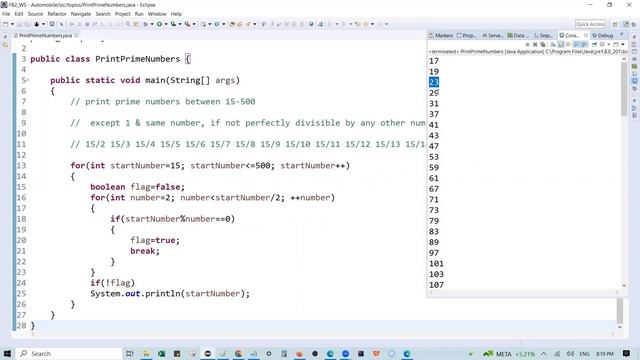Collapse the main method fold marker on line 5

click(28, 80)
